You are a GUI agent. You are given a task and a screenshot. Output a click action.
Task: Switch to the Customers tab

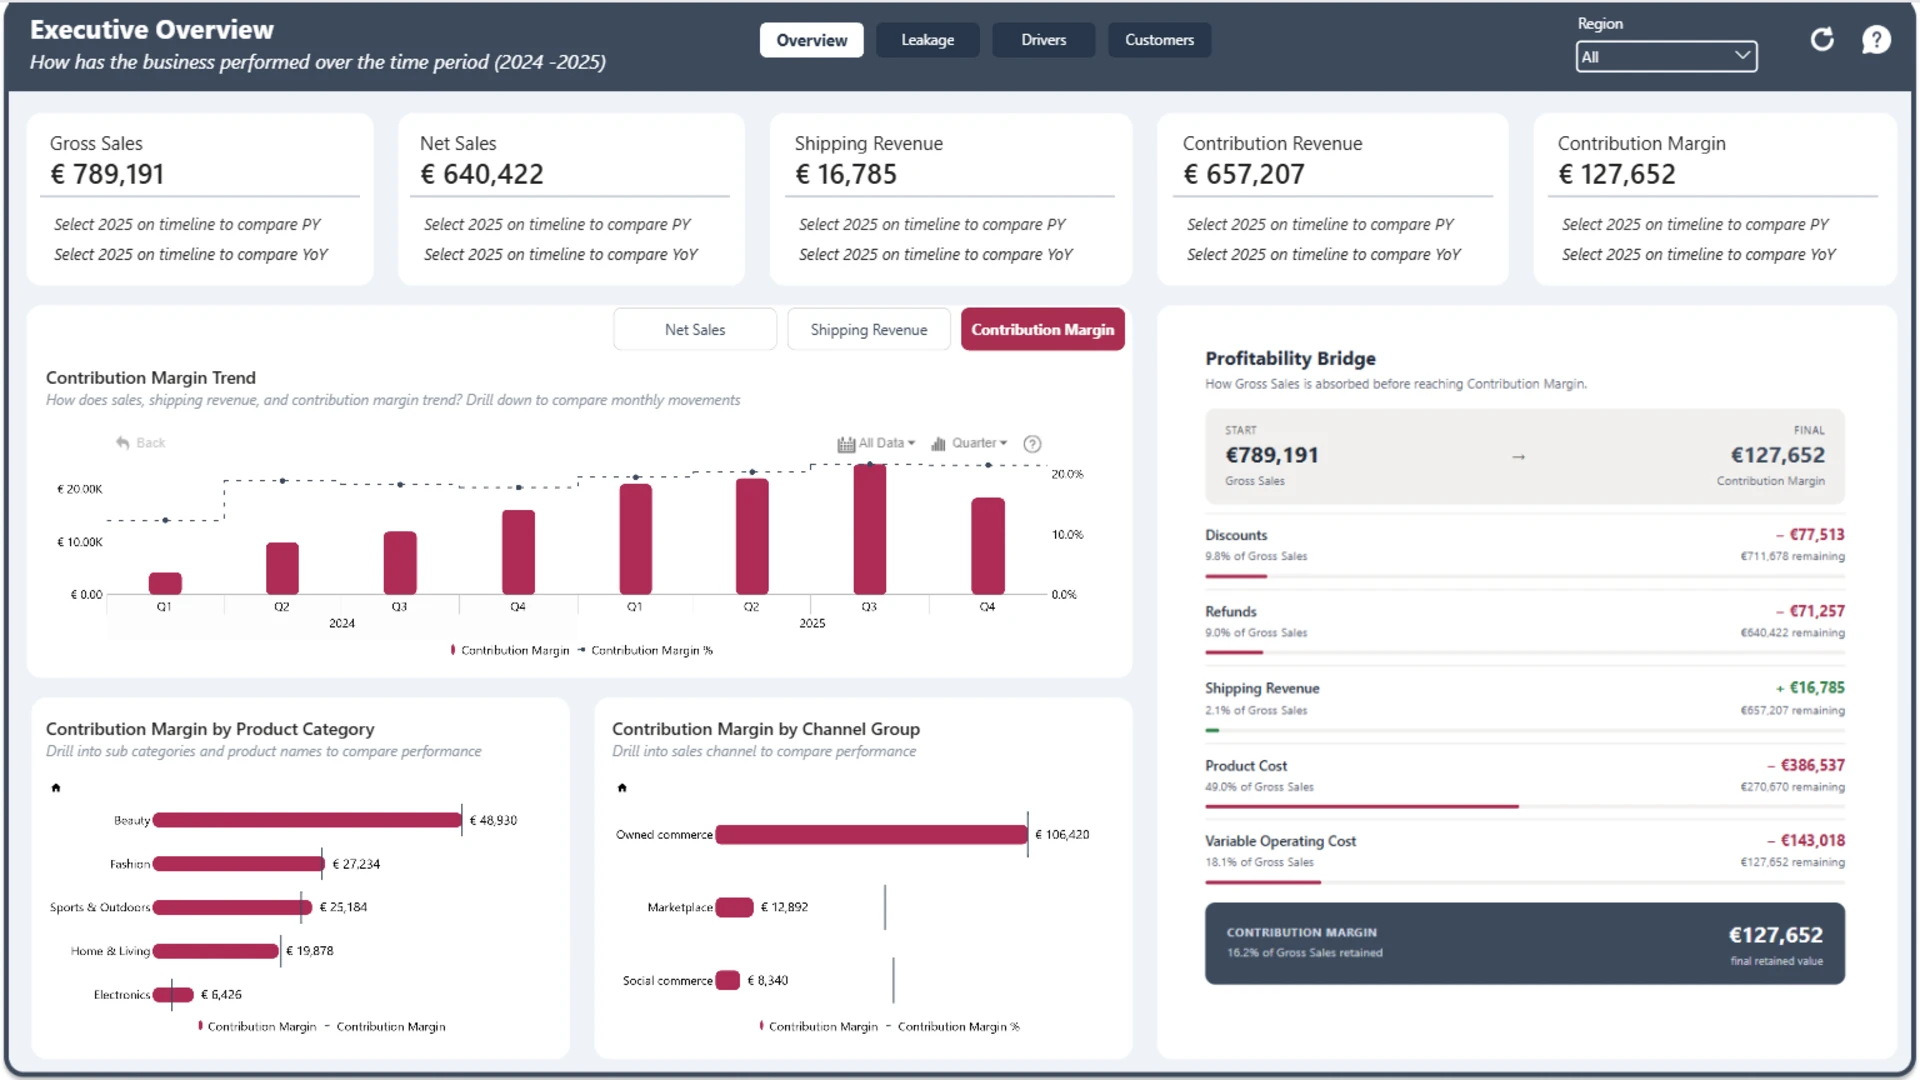(1160, 40)
